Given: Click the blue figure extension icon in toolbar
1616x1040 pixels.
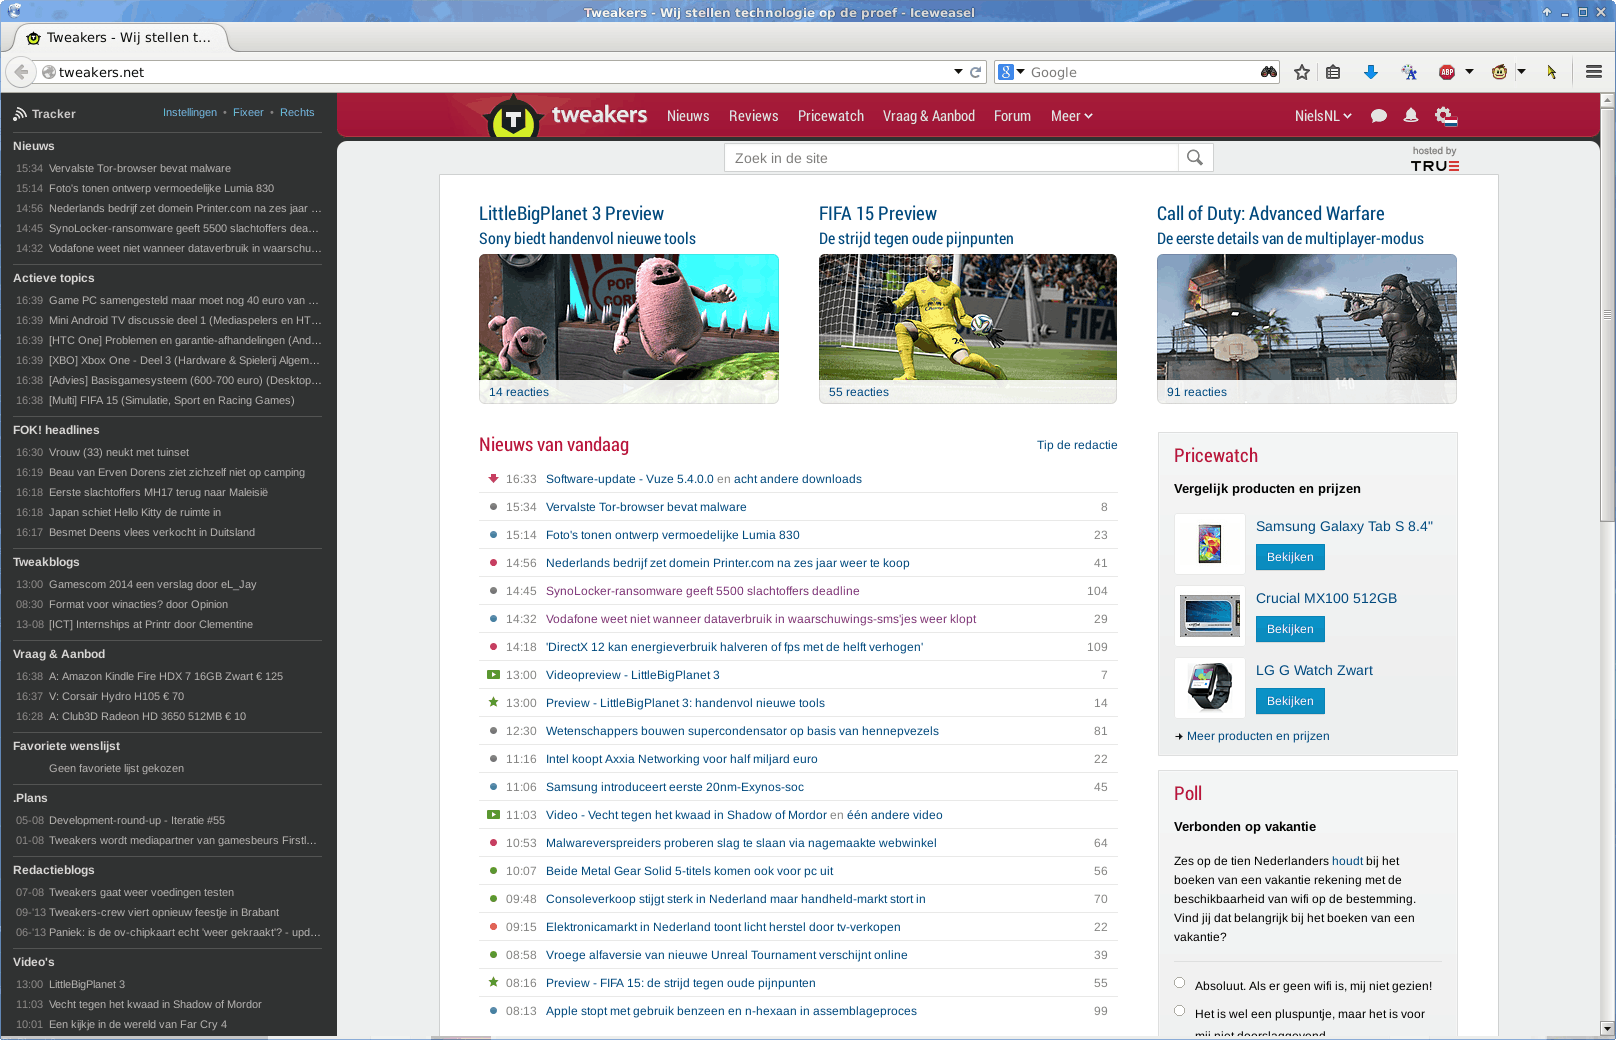Looking at the screenshot, I should pos(1409,72).
